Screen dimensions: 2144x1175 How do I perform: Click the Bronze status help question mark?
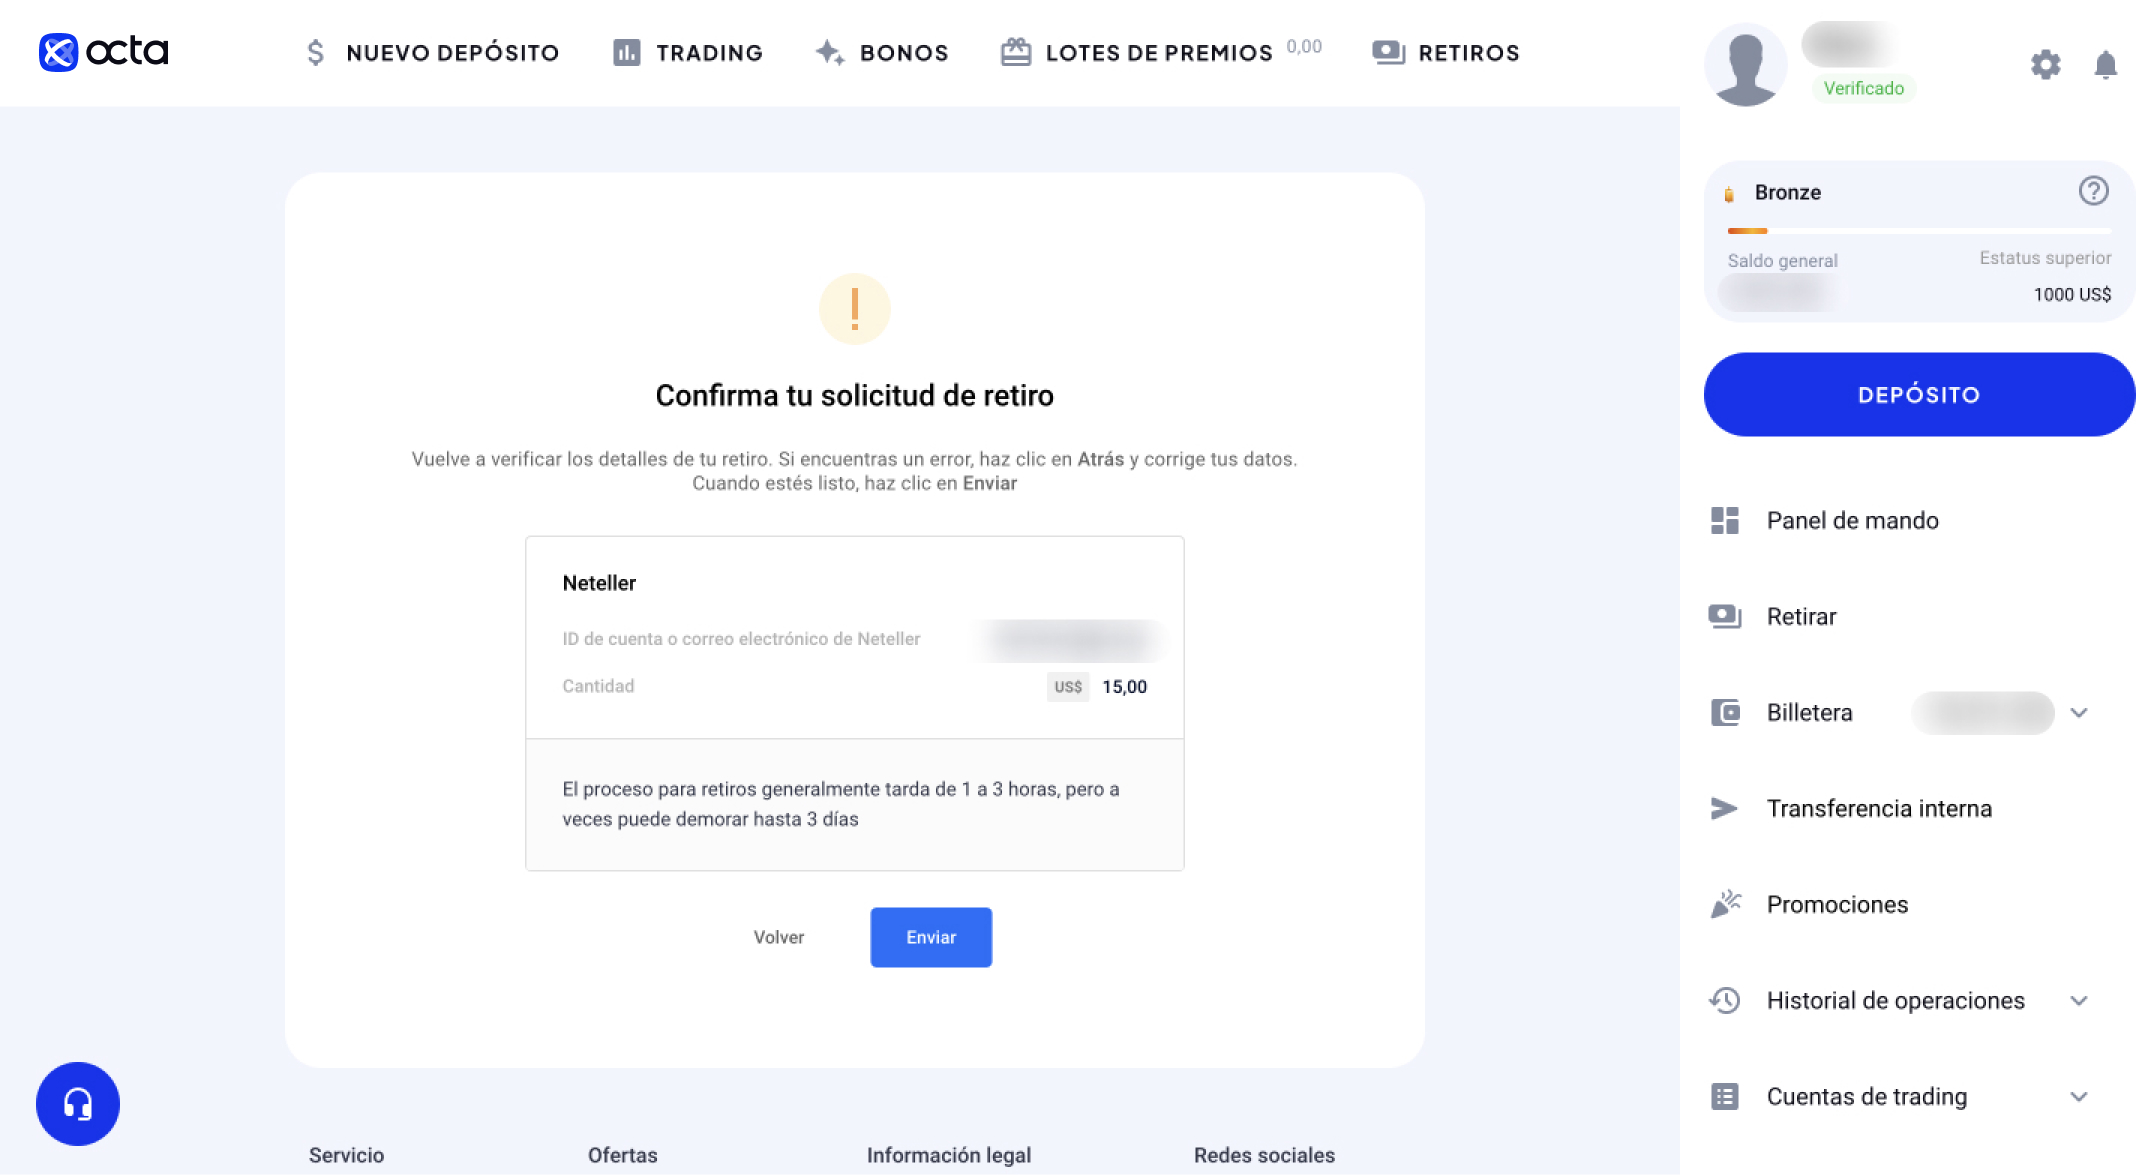click(2093, 191)
